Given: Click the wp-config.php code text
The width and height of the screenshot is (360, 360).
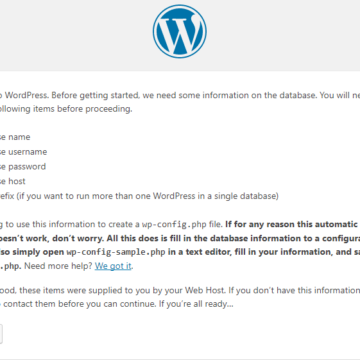Looking at the screenshot, I should tap(174, 224).
